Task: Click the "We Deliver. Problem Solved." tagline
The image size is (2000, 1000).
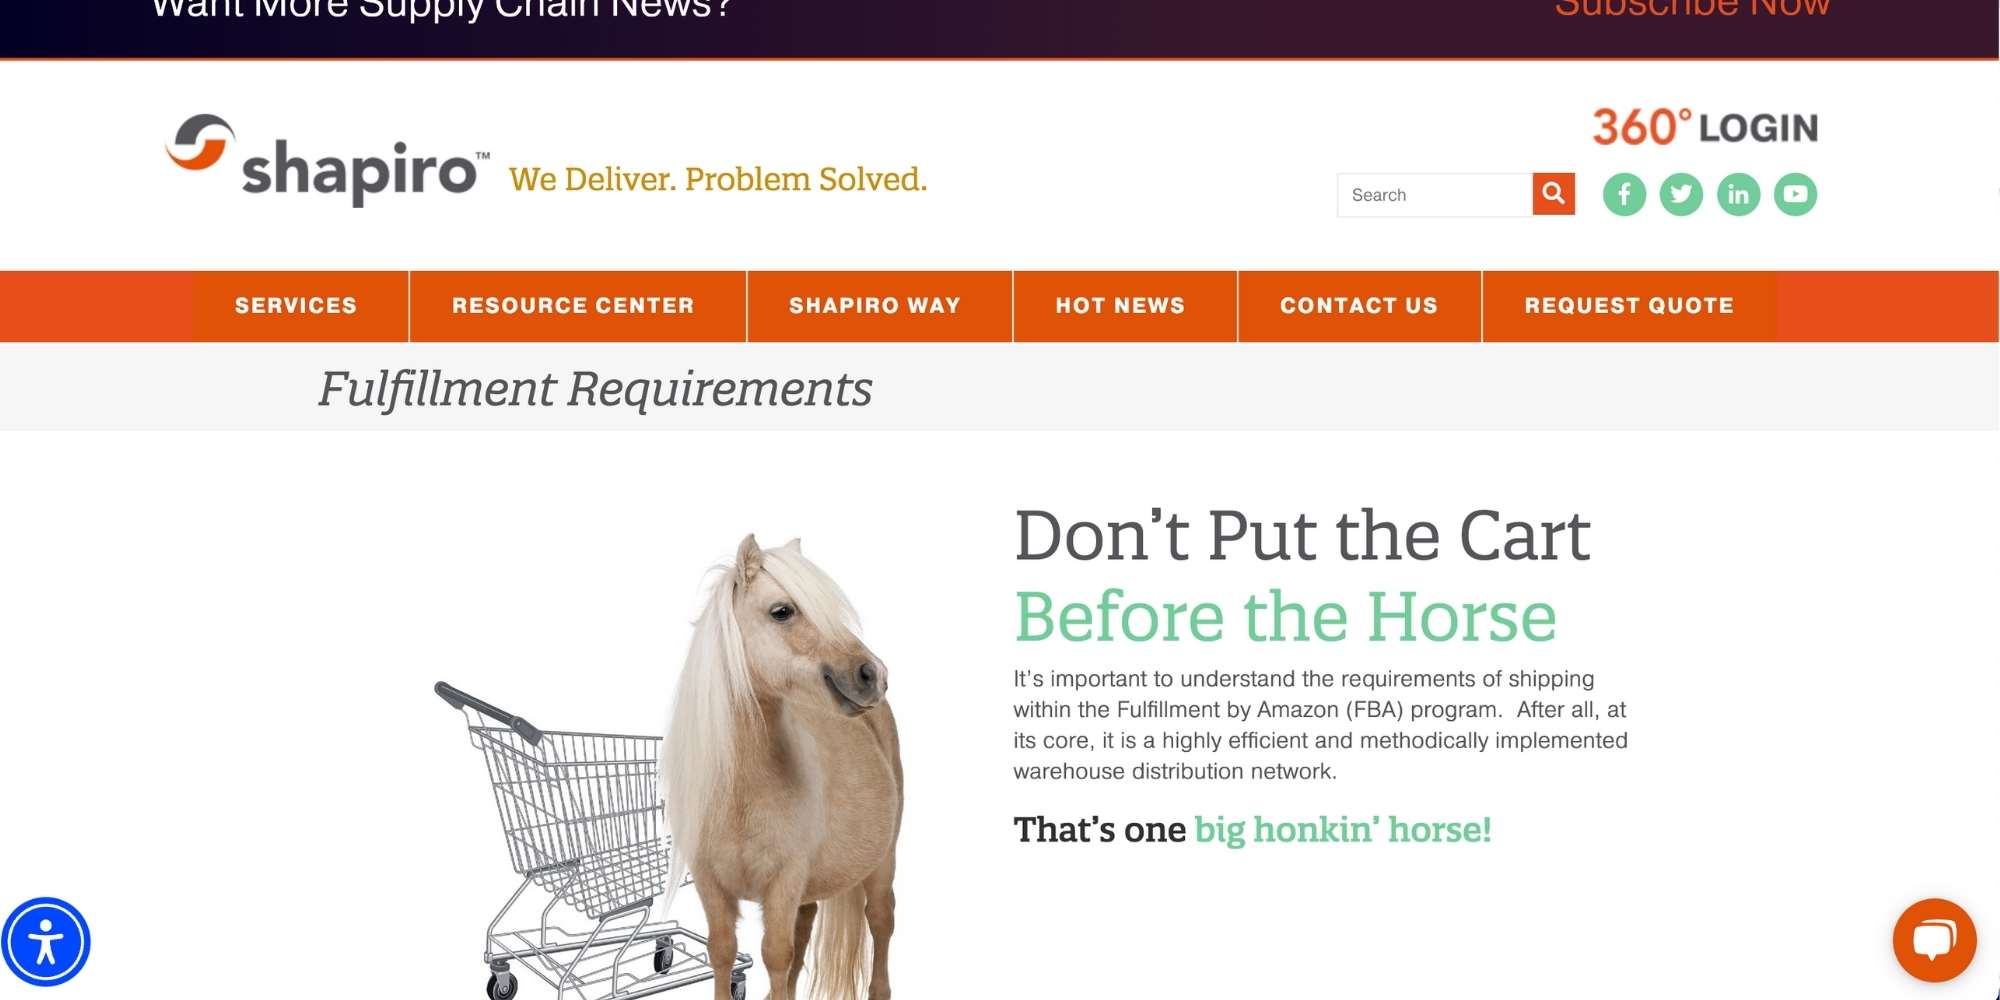Action: click(x=718, y=179)
